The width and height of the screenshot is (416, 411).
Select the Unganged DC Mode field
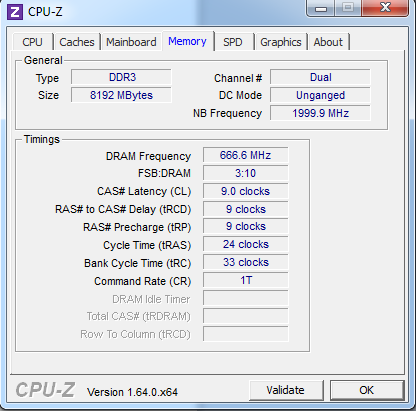pos(320,95)
